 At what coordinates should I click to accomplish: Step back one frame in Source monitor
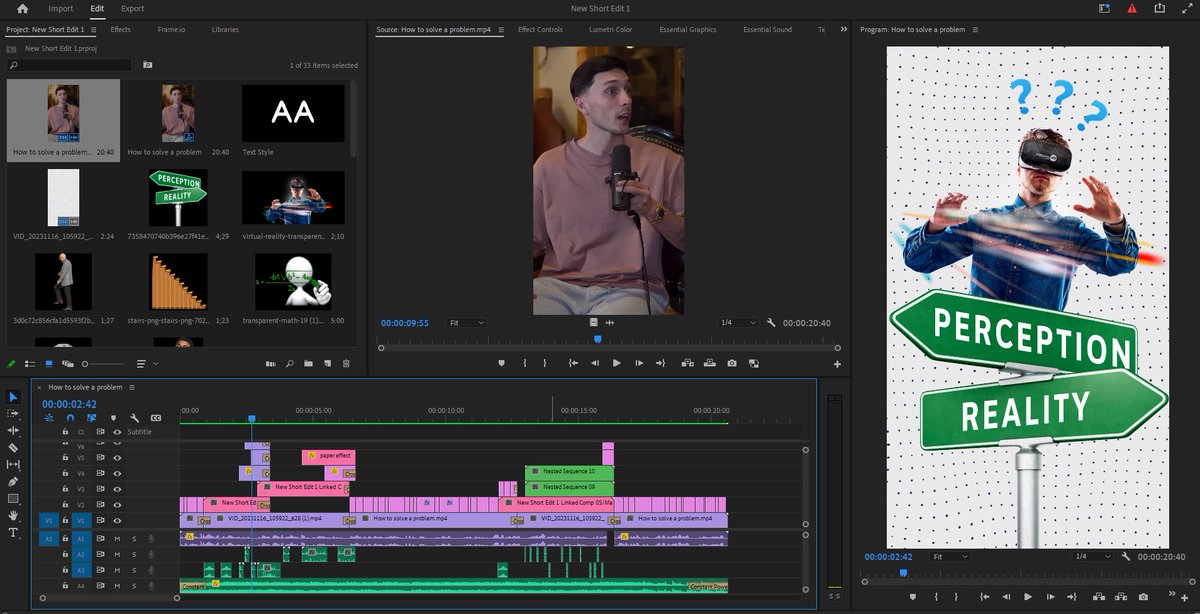tap(595, 363)
